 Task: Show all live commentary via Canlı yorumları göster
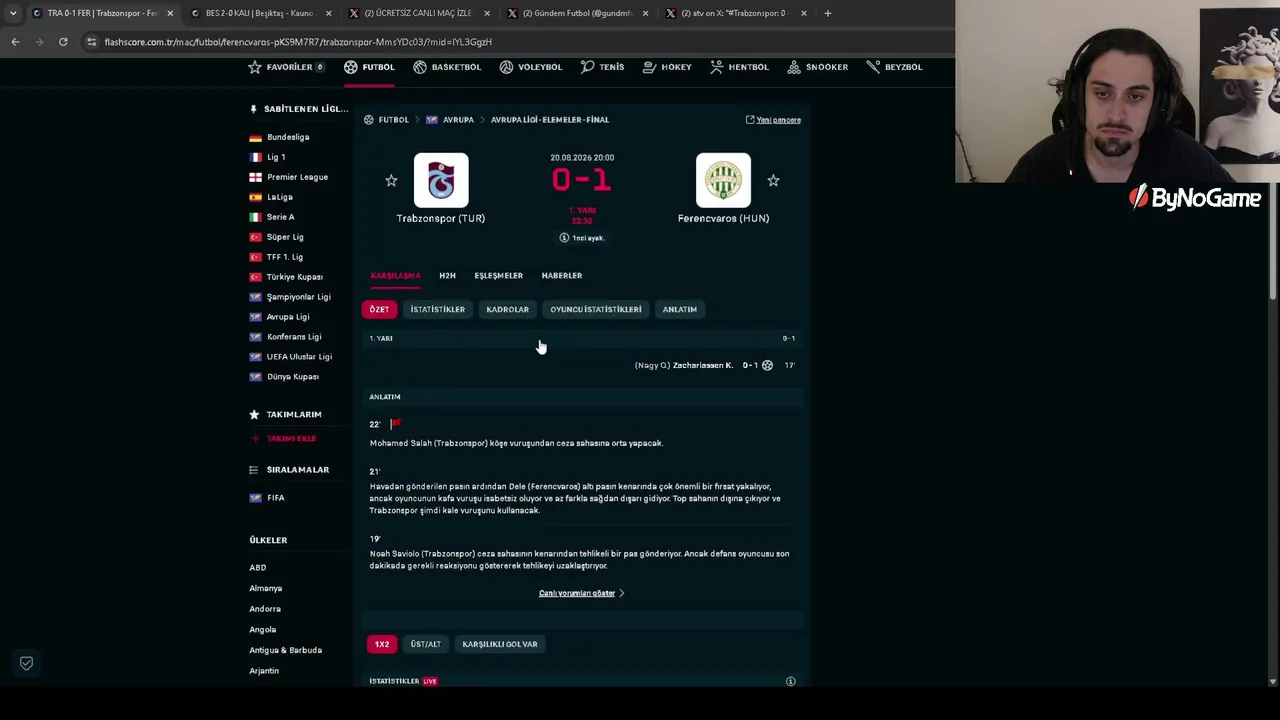(x=581, y=593)
